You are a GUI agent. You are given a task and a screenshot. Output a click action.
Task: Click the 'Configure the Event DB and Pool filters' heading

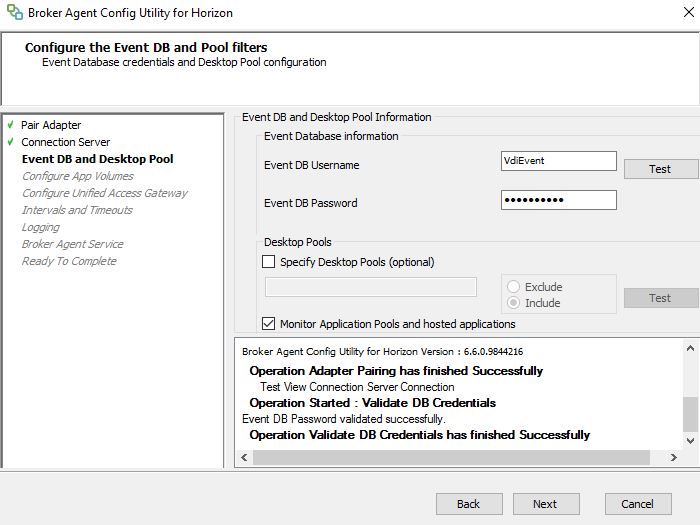pos(146,47)
